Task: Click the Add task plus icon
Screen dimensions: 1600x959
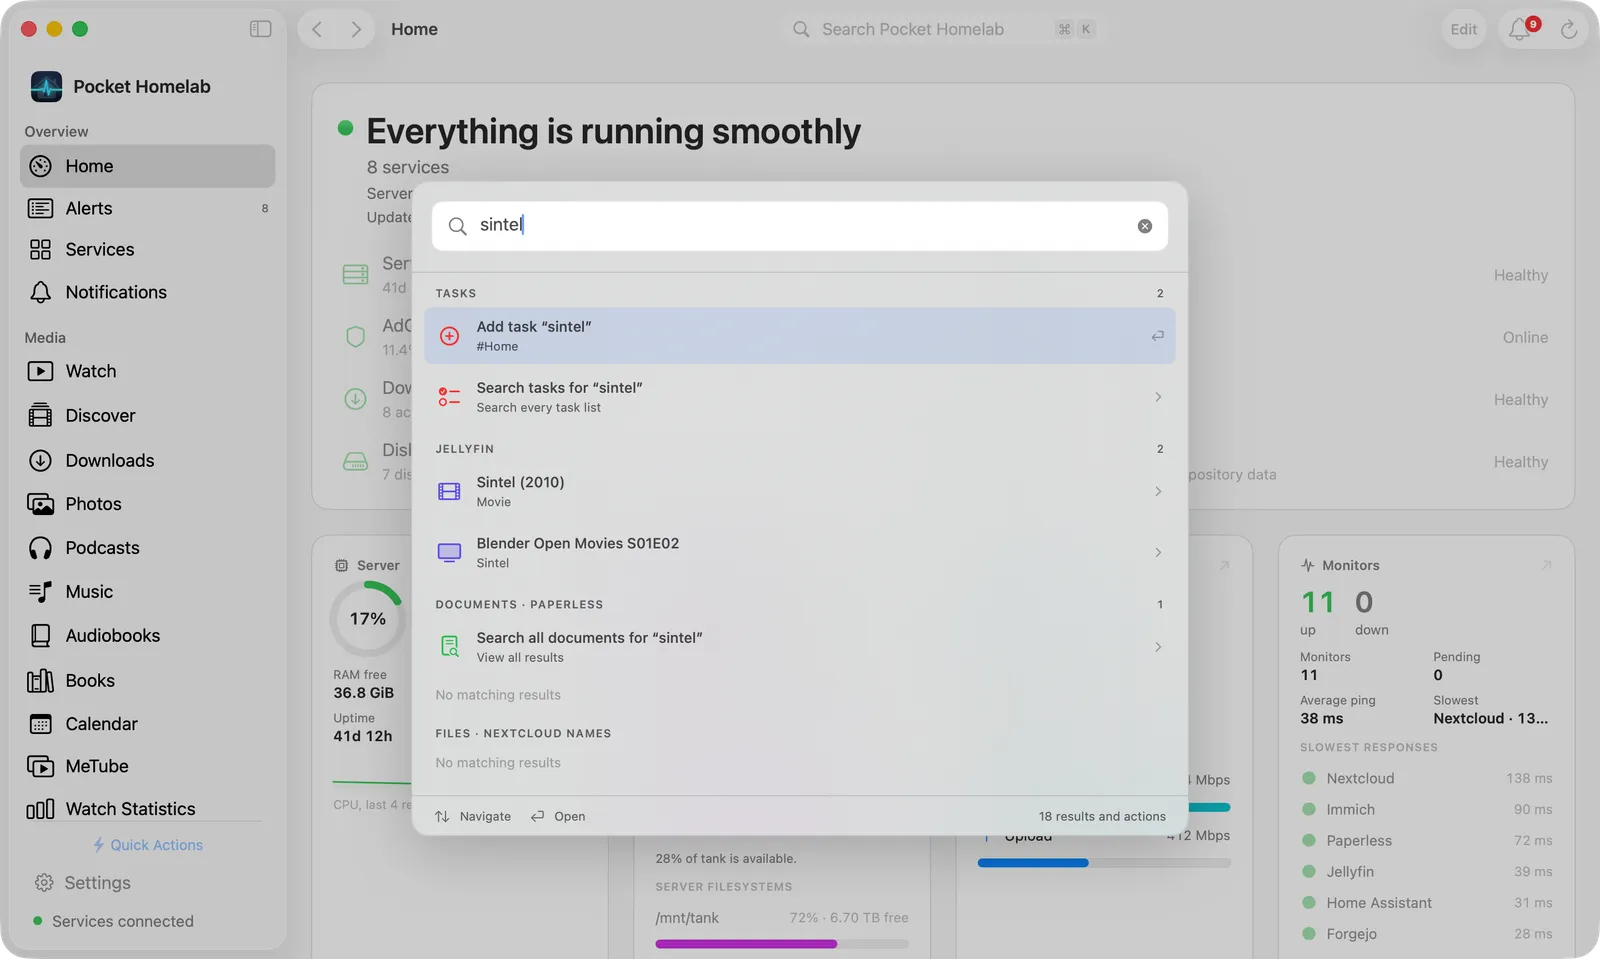Action: (450, 336)
